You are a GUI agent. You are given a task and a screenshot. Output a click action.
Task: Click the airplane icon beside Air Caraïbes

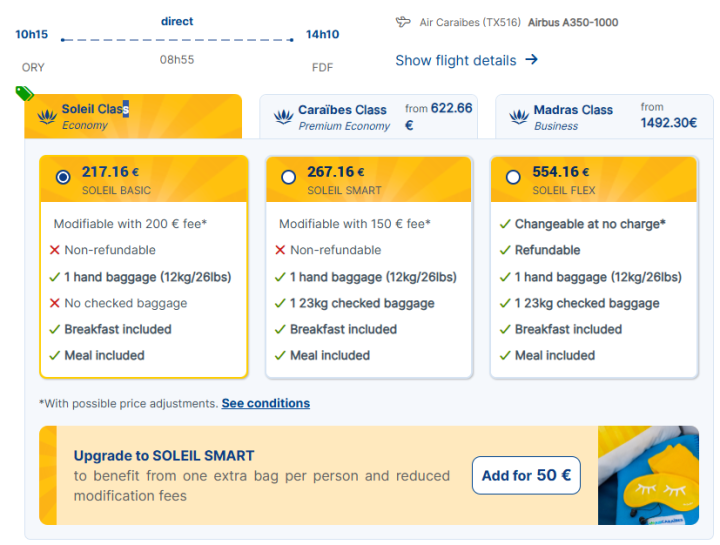click(x=403, y=22)
